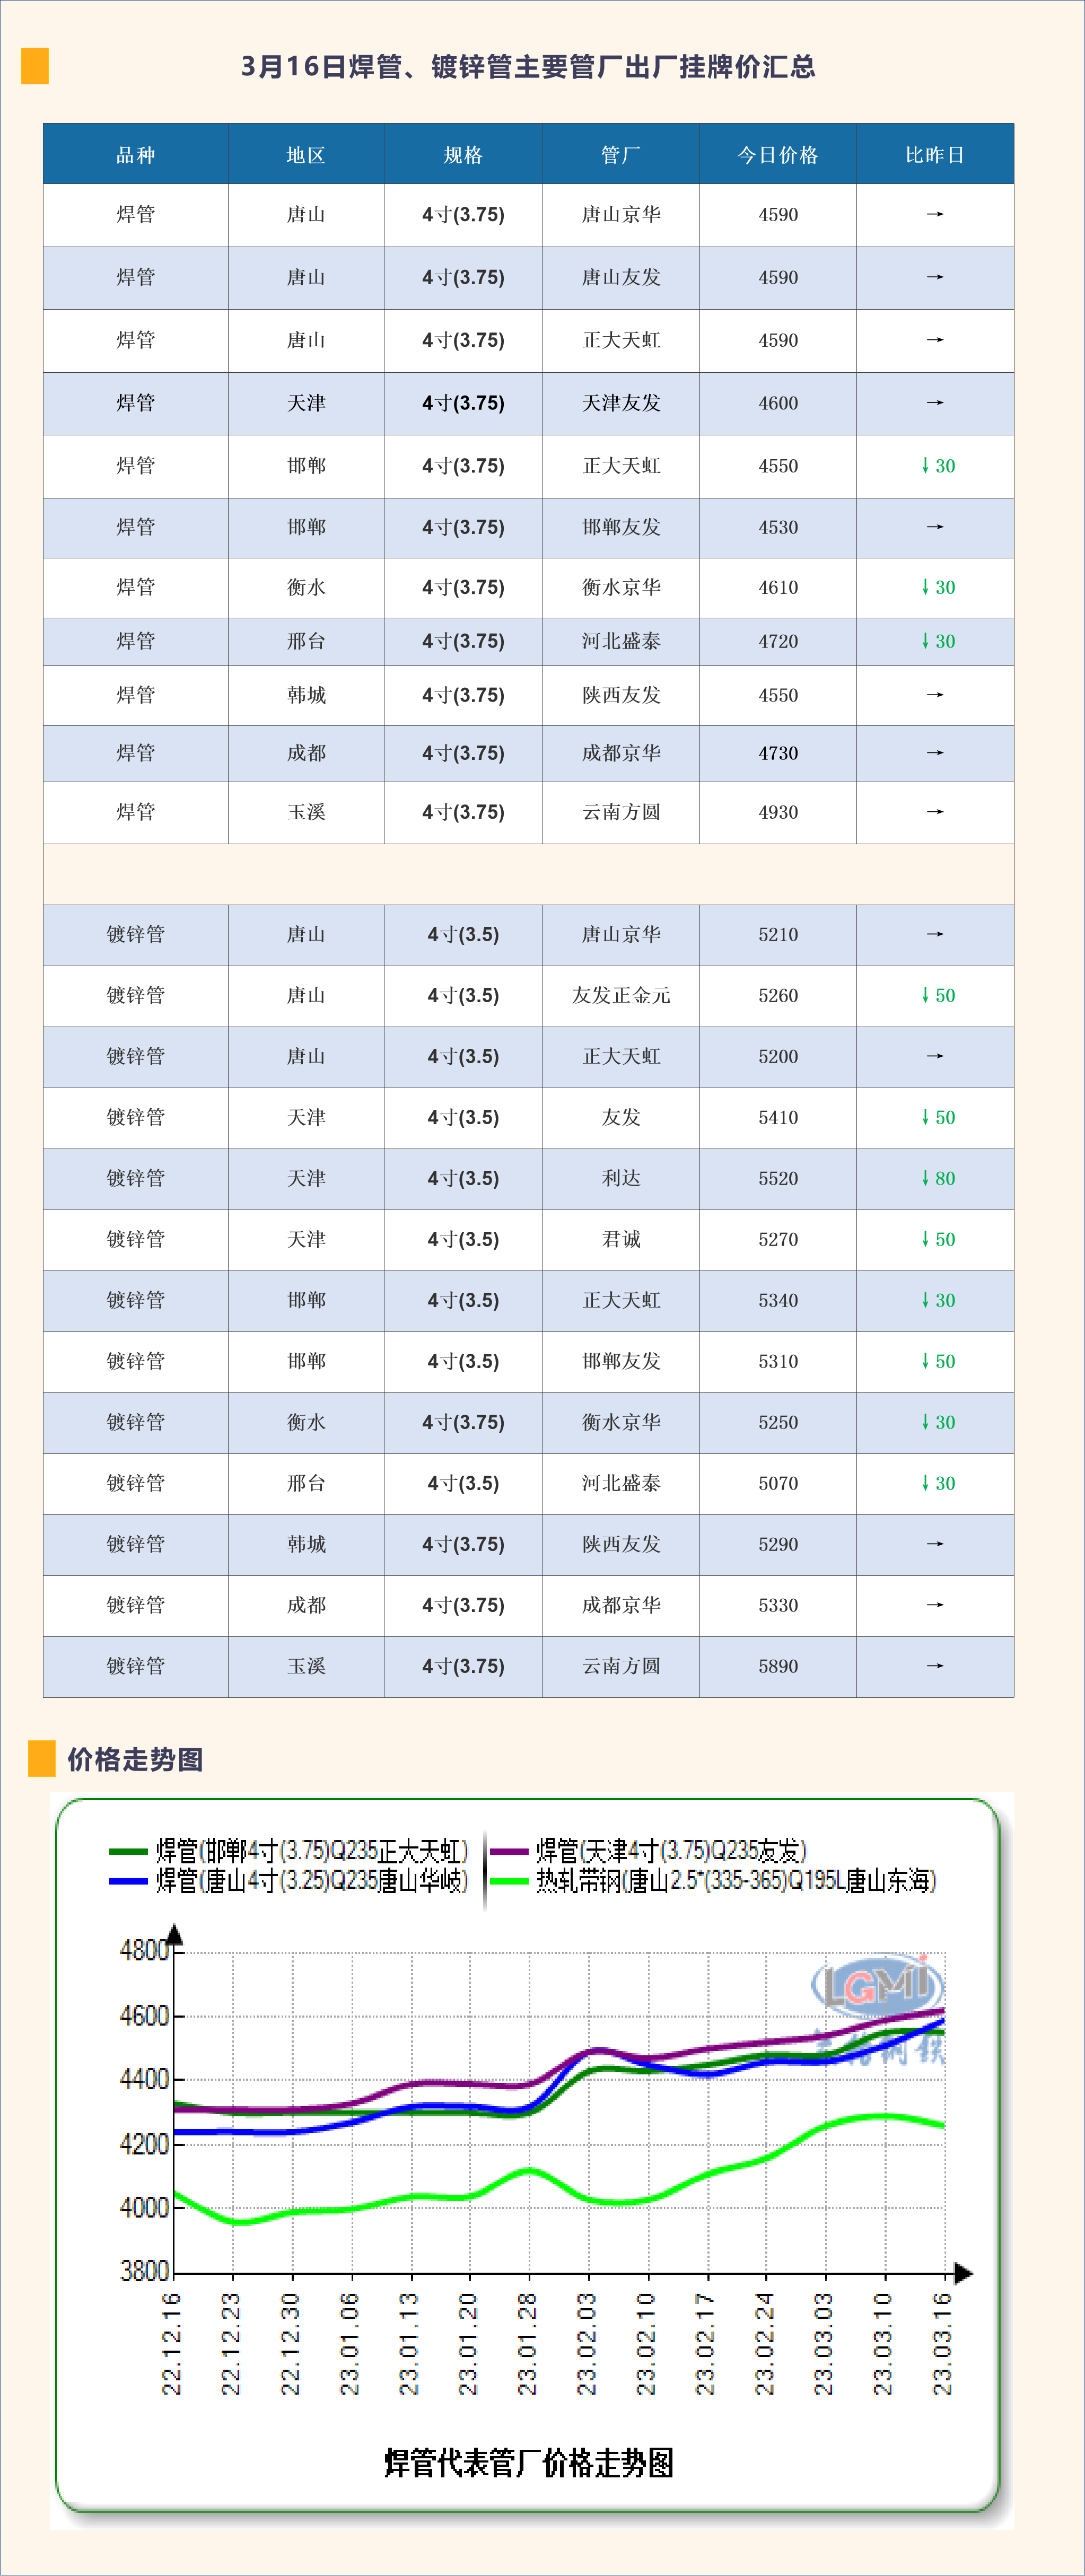Click the blue legend line for 唐山华岐
The height and width of the screenshot is (2576, 1085).
click(x=128, y=1881)
